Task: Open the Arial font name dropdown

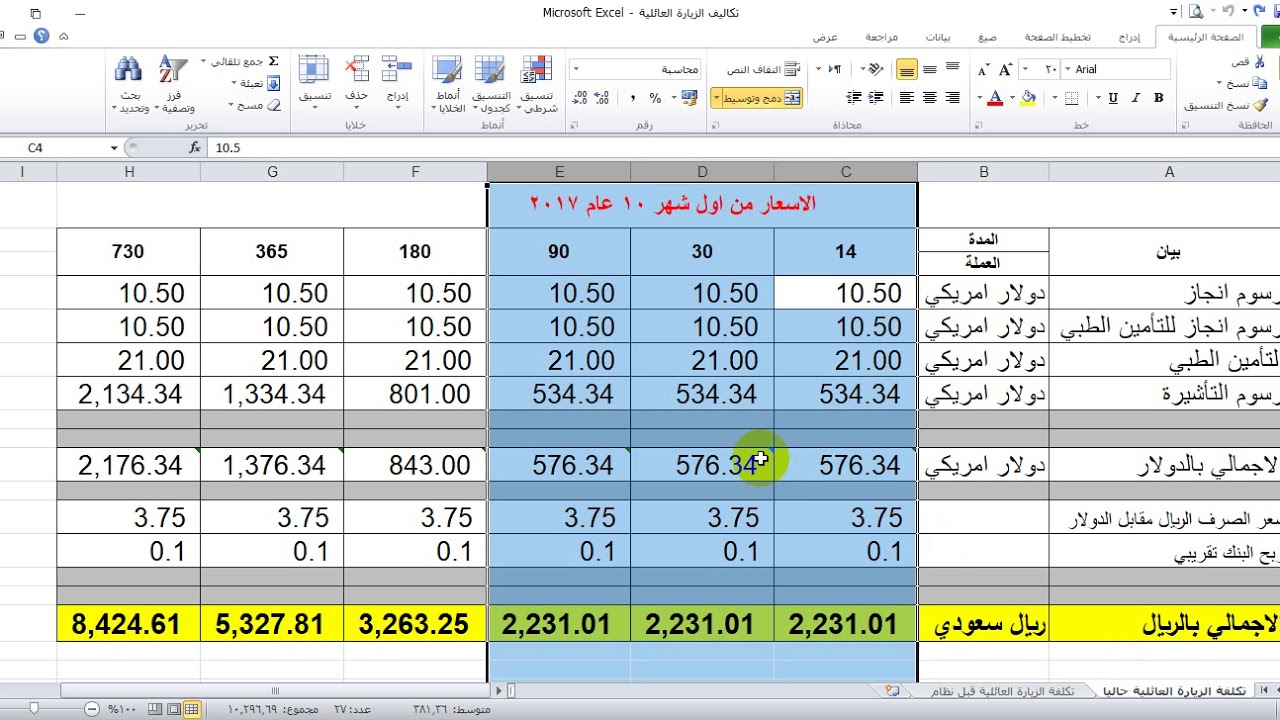Action: click(1066, 69)
